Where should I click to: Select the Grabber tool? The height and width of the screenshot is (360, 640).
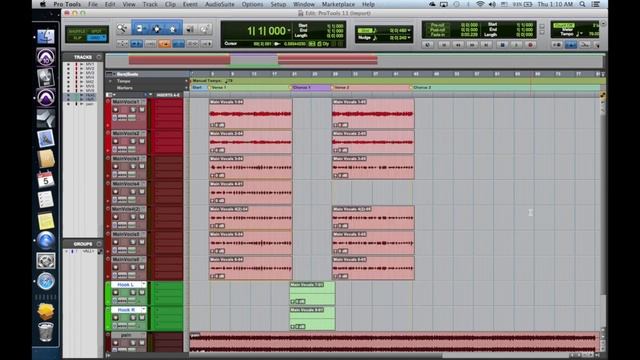[x=173, y=29]
